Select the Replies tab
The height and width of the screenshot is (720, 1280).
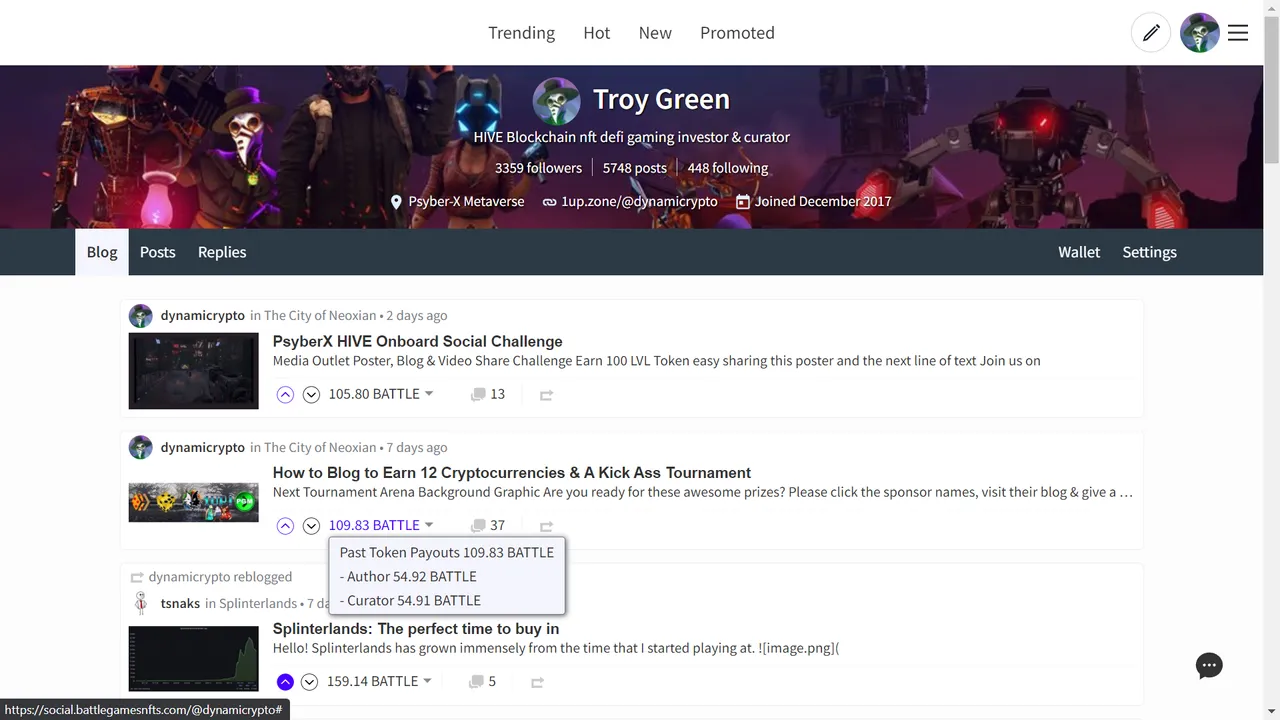coord(222,252)
